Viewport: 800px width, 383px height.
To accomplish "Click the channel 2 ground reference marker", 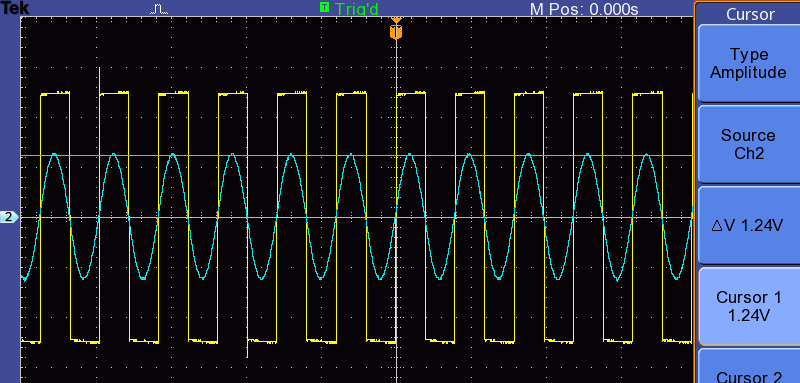I will [9, 217].
